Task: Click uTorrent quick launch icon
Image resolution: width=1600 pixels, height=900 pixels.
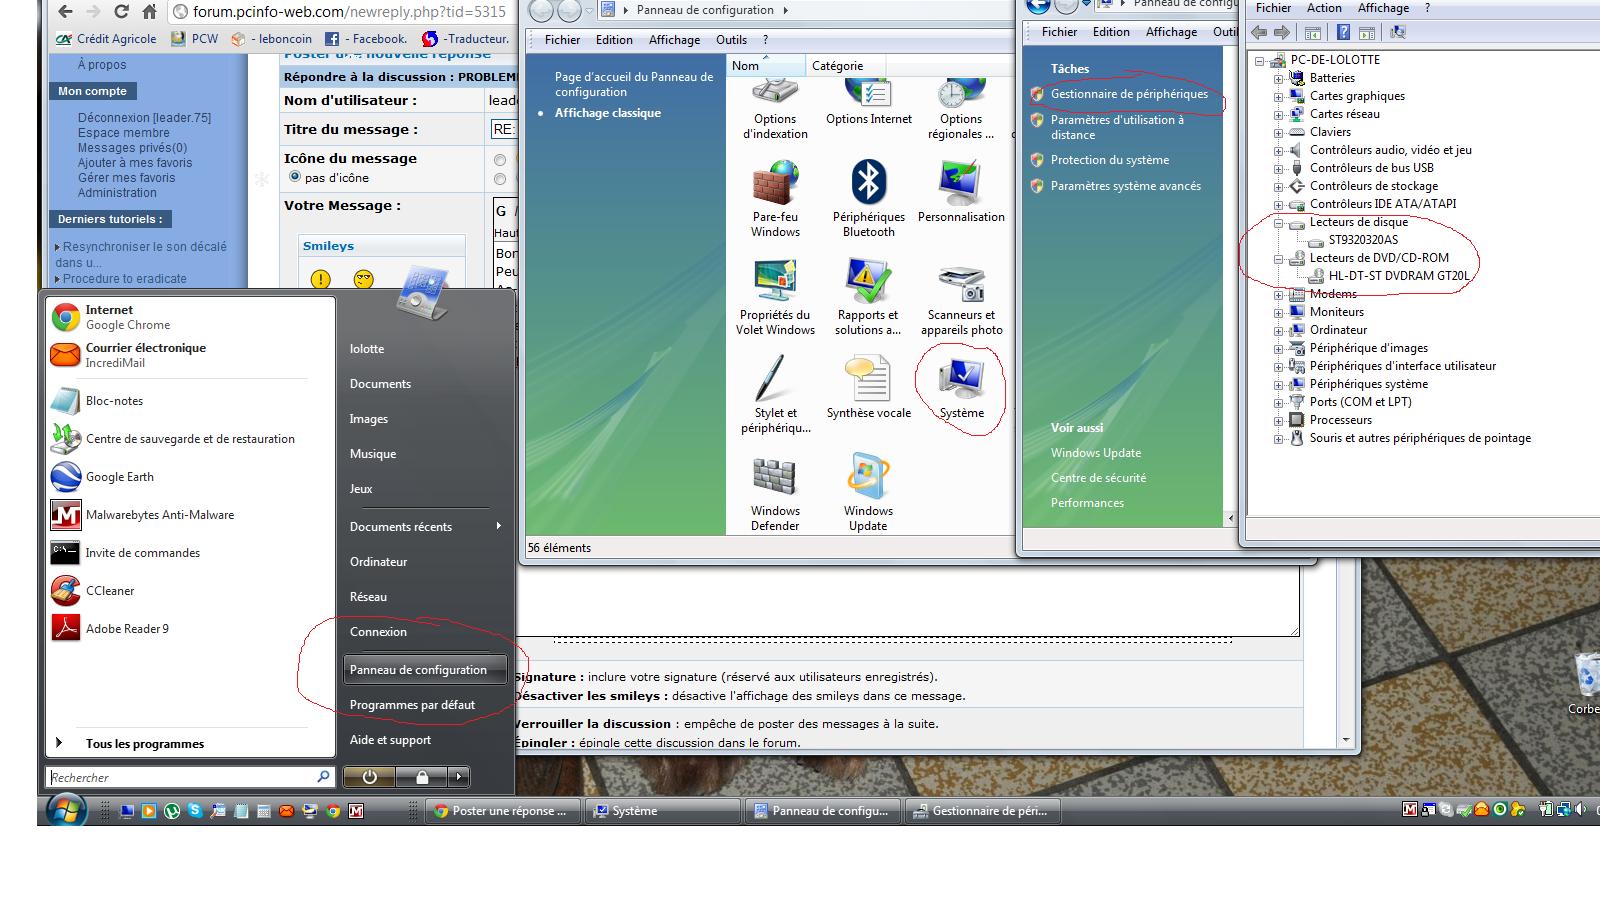Action: (172, 811)
